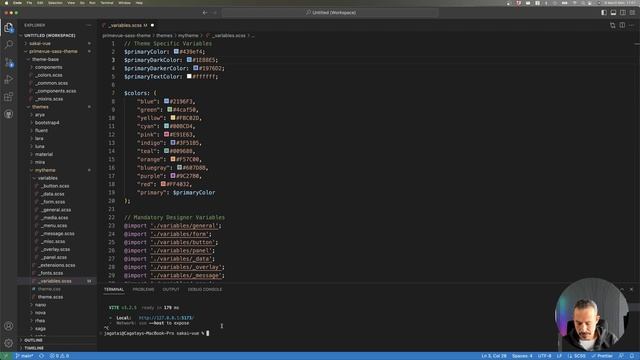Open _colors.scss file in explorer
Screen dimensions: 640x360
point(49,75)
